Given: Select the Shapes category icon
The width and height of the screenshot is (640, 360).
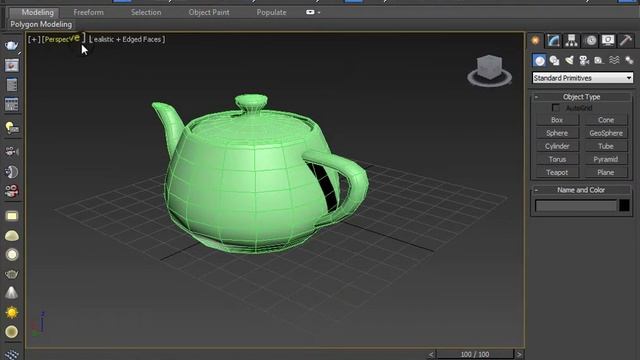Looking at the screenshot, I should tap(554, 60).
